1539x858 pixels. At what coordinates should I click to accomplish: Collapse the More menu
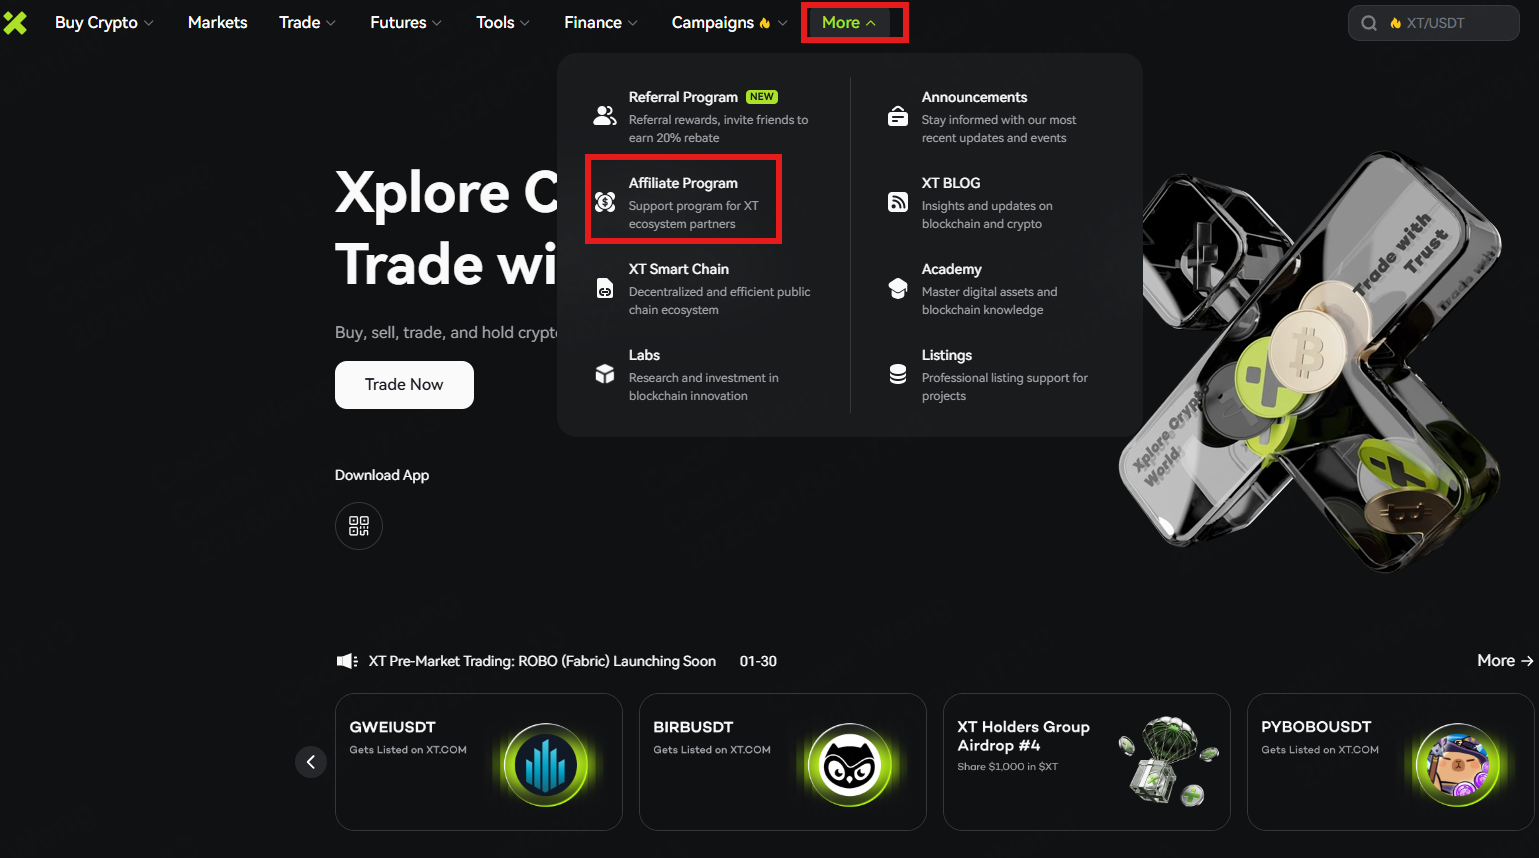[x=849, y=22]
